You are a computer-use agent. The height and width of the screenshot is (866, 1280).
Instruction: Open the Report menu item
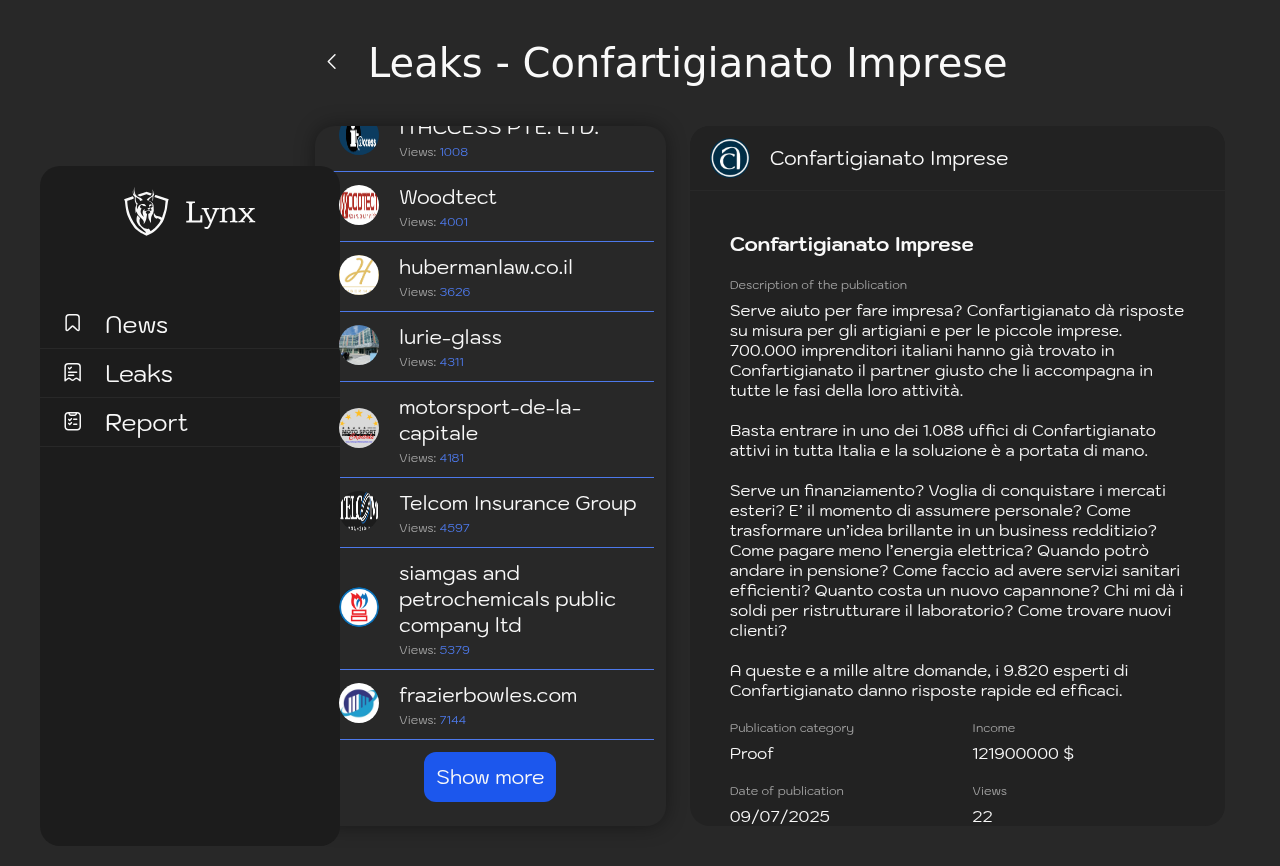(x=190, y=422)
